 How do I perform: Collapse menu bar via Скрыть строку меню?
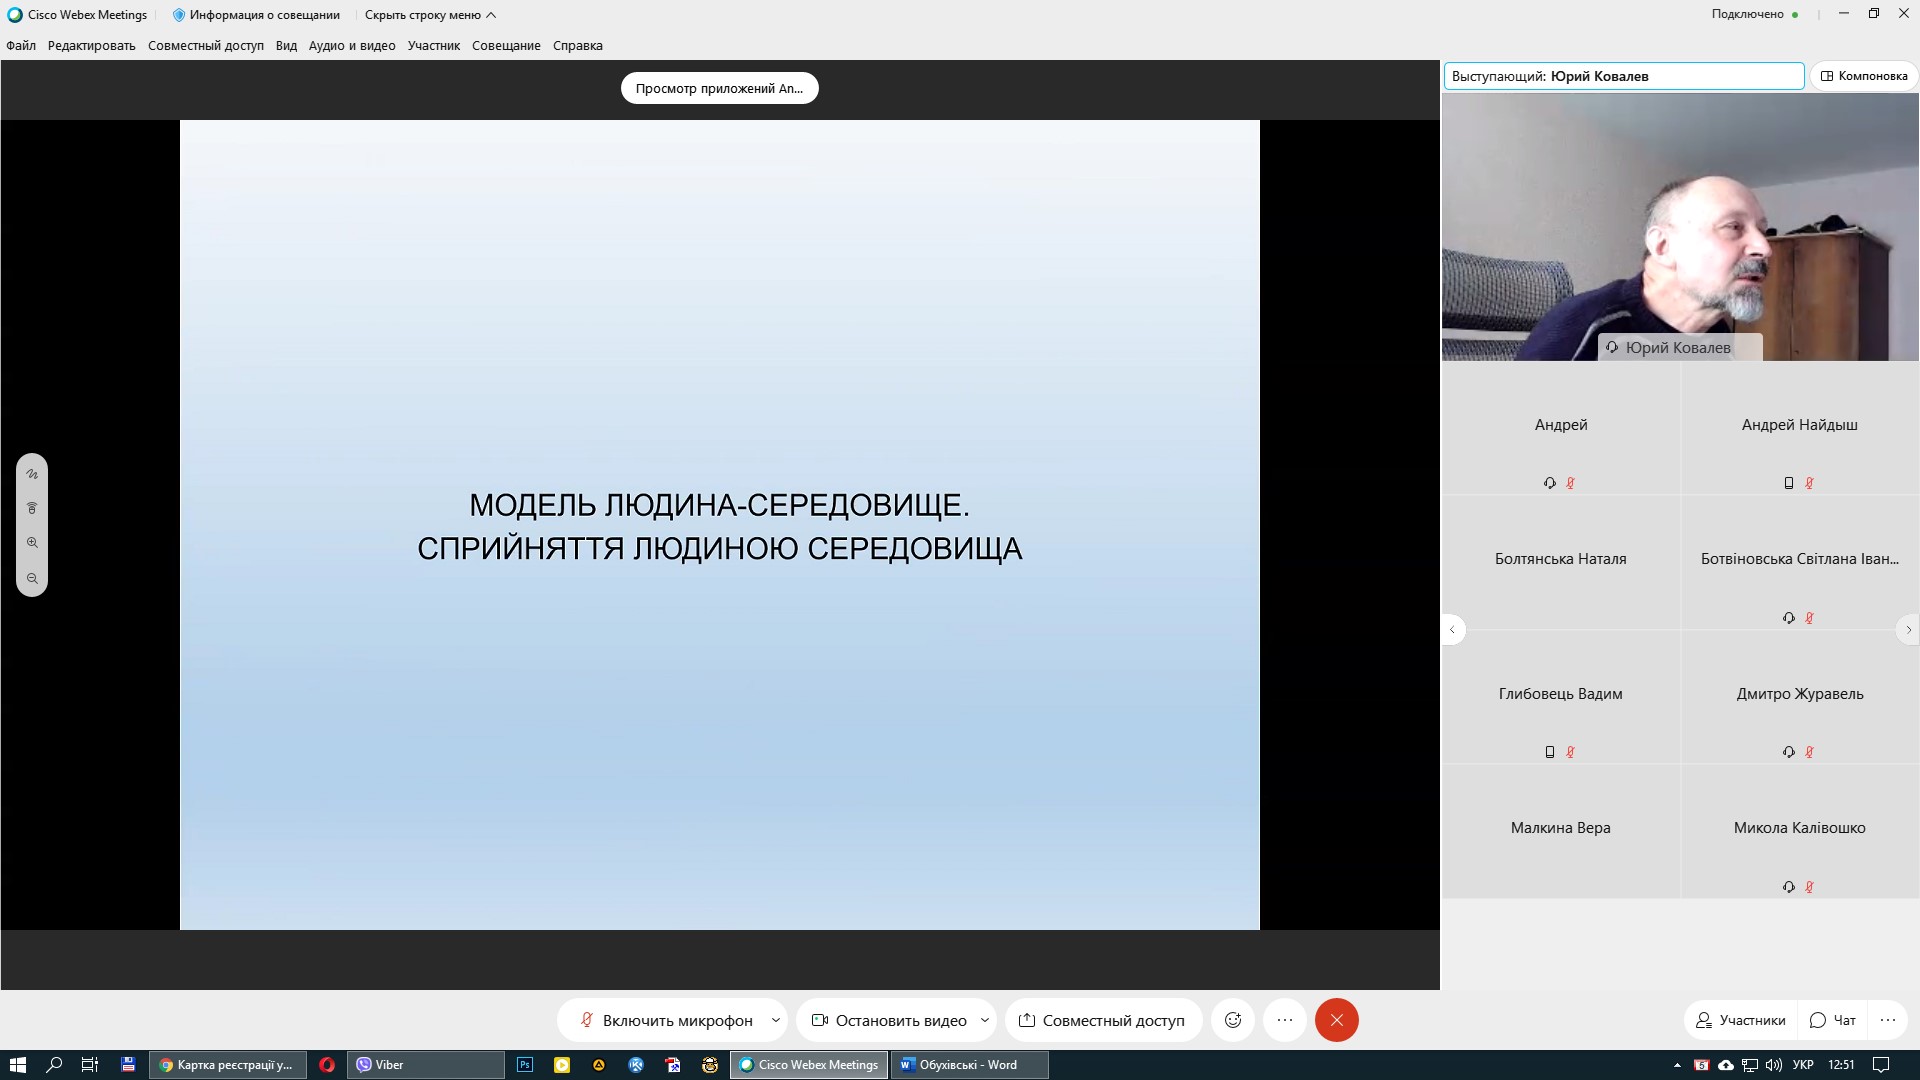coord(430,15)
